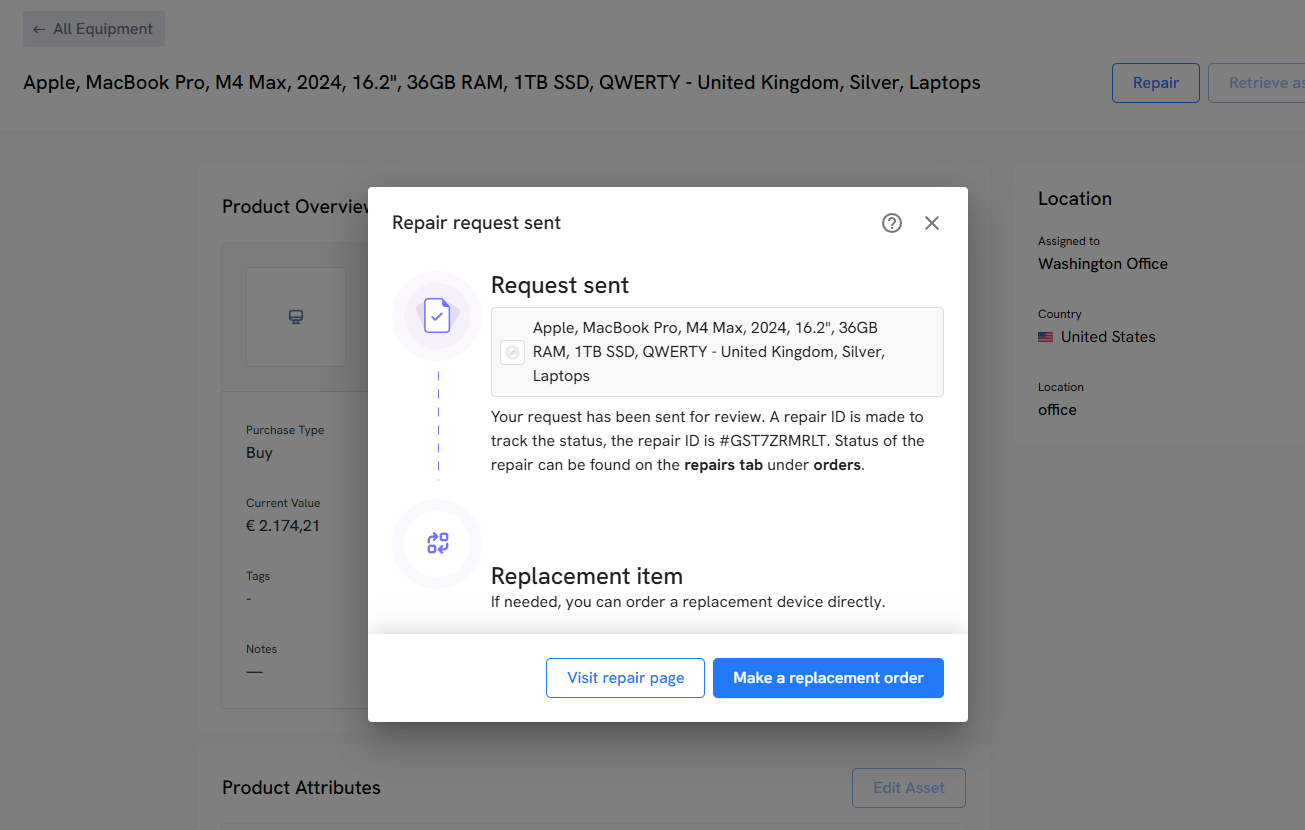Close the Repair request sent dialog
1305x830 pixels.
point(932,223)
